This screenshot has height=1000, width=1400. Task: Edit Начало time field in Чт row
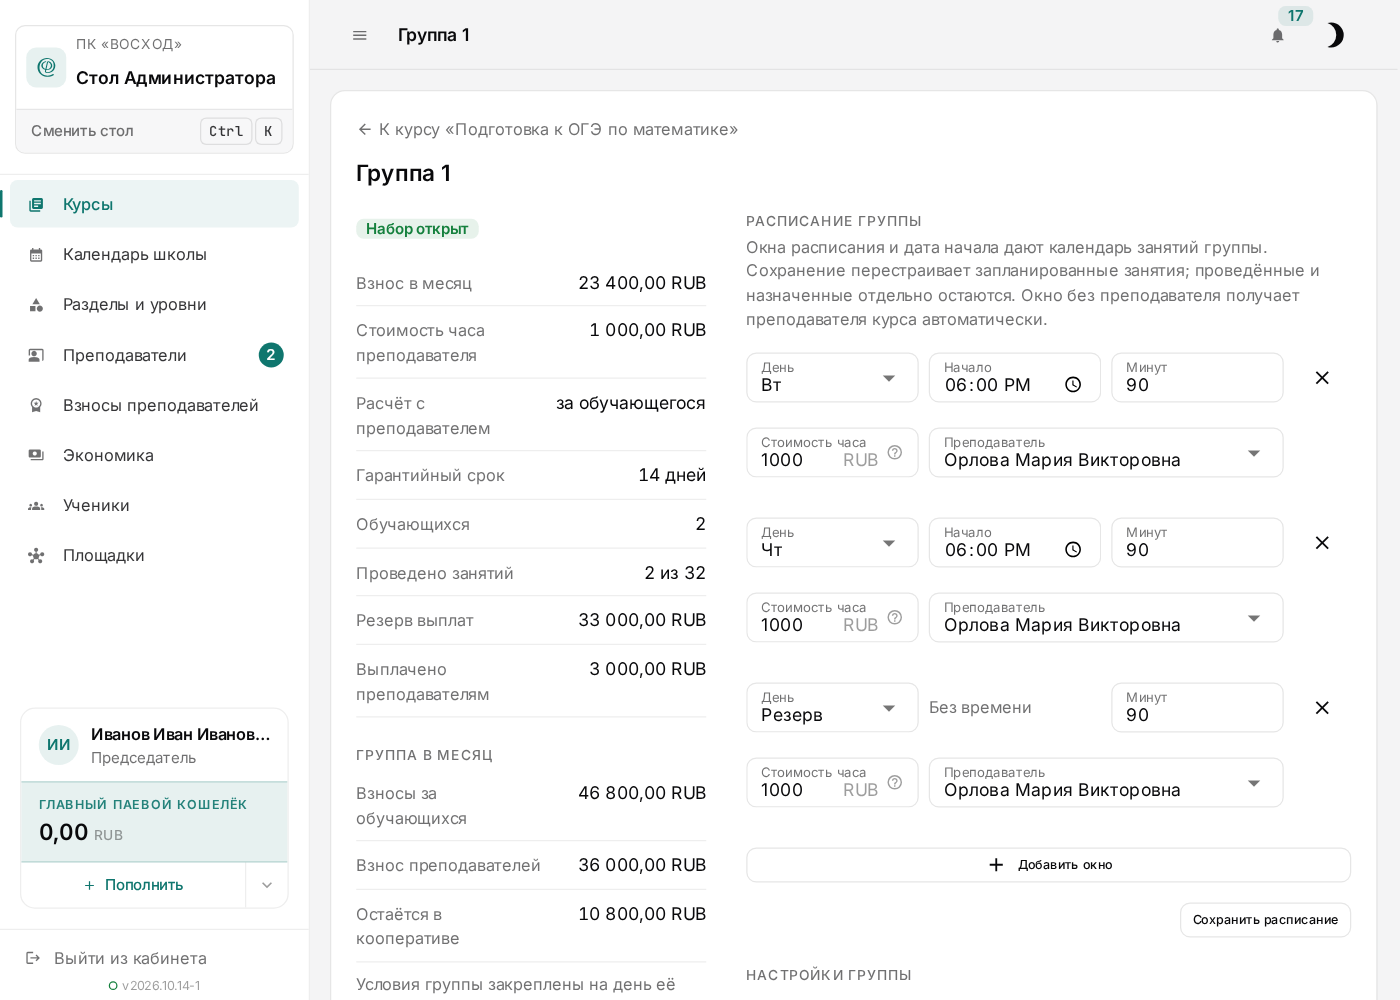[1014, 543]
